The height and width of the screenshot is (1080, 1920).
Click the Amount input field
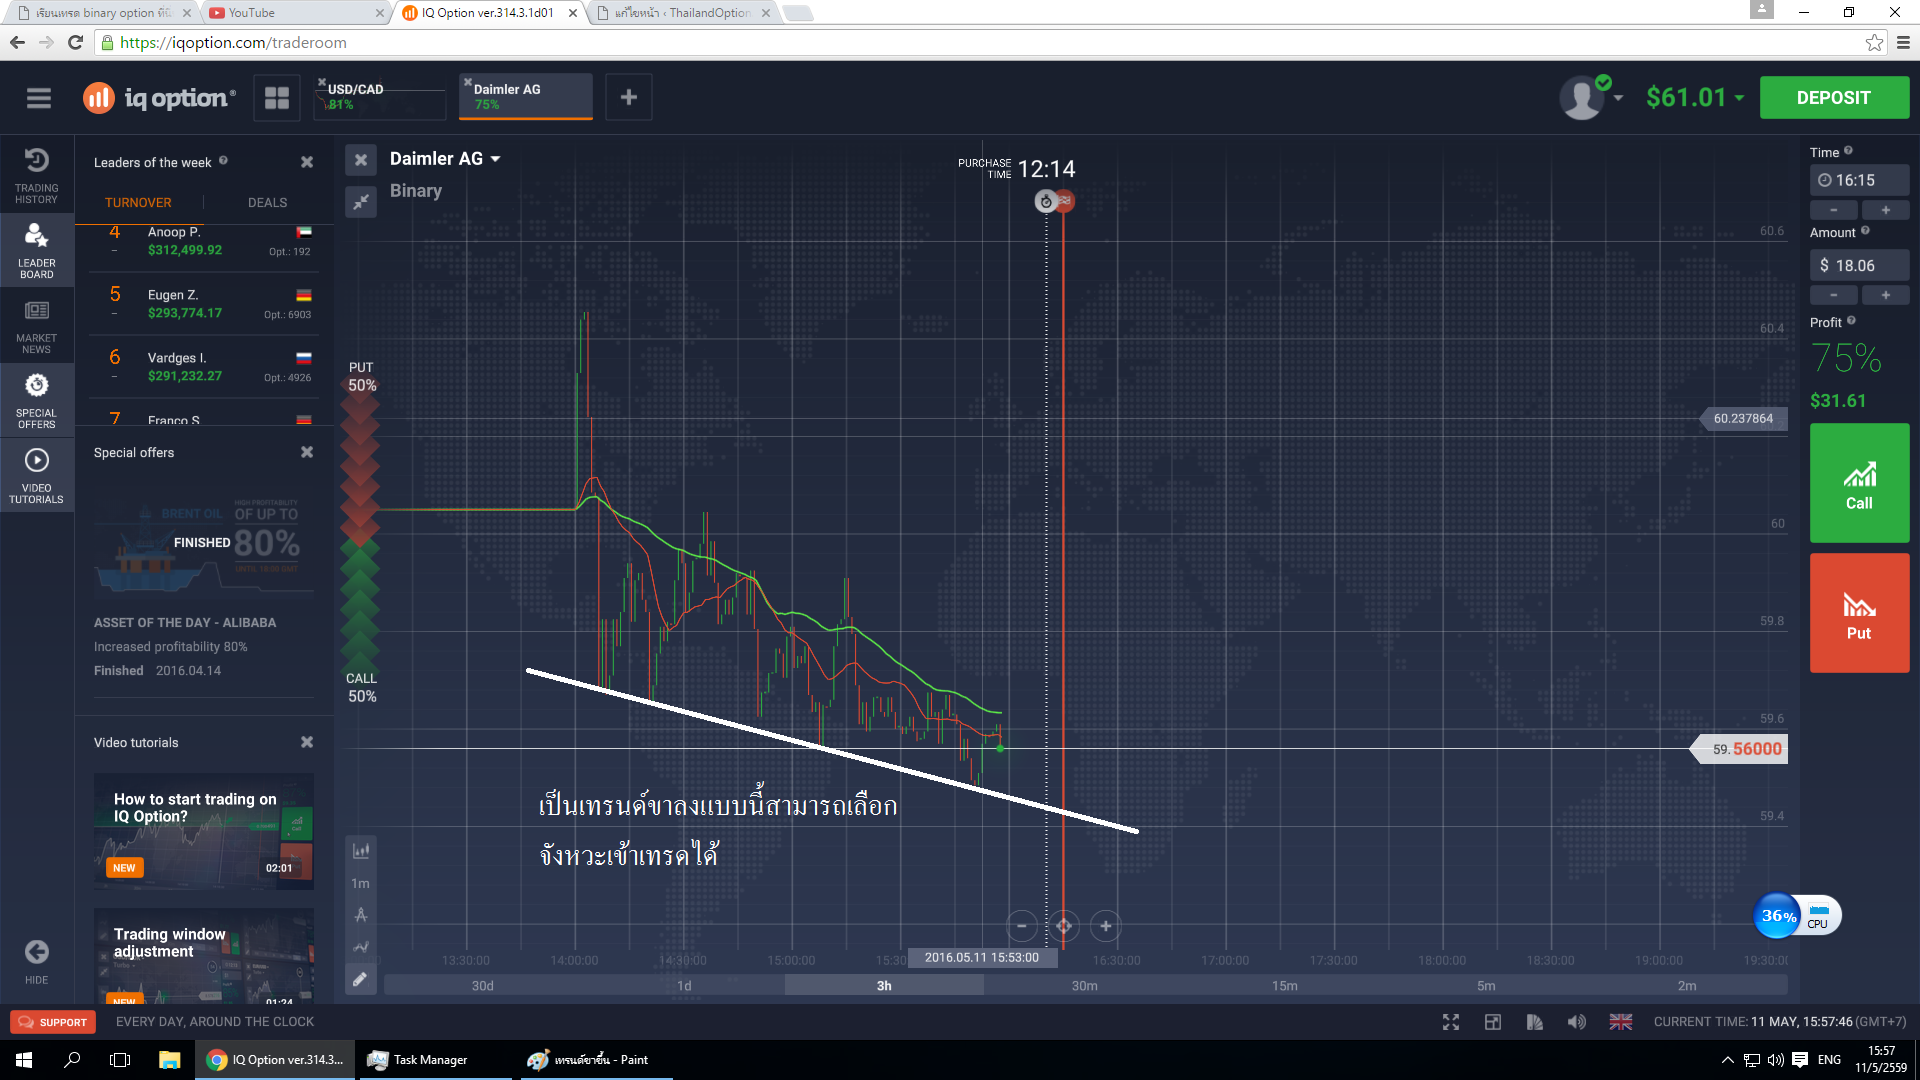pos(1859,265)
